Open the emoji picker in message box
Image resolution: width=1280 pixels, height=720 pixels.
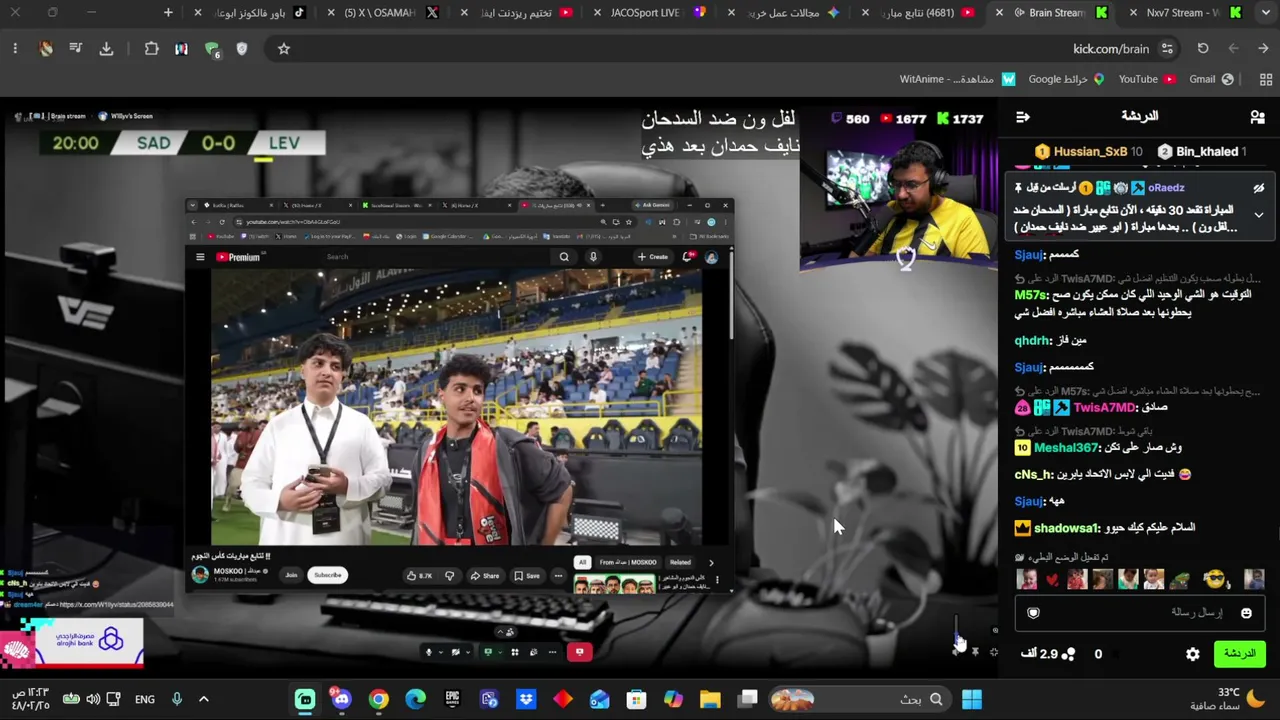[x=1246, y=613]
